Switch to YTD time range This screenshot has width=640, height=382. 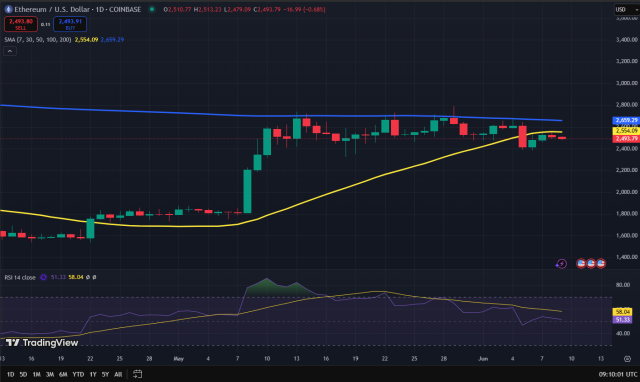(x=78, y=374)
